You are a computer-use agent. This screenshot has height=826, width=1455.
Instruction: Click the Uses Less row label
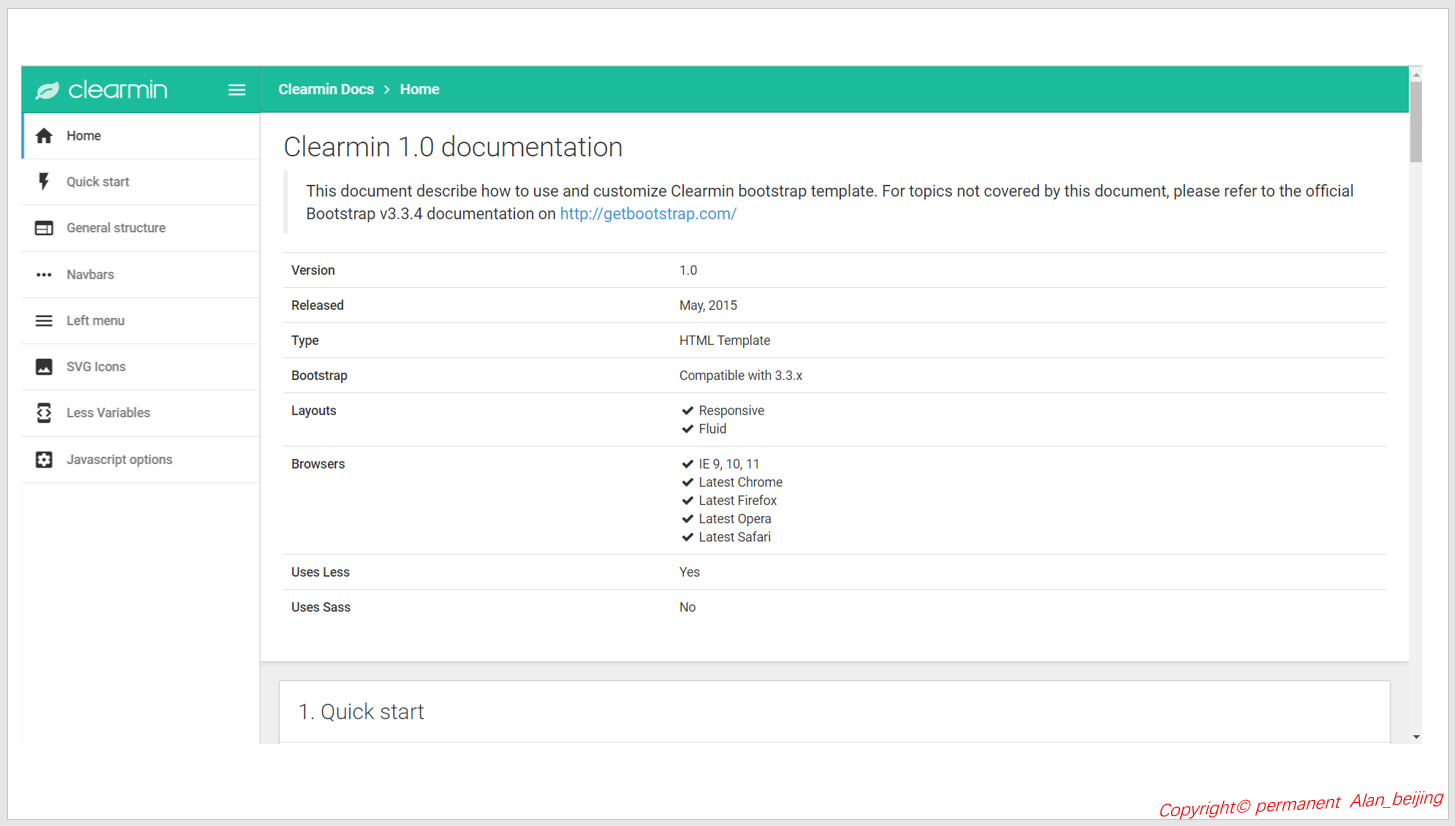321,573
